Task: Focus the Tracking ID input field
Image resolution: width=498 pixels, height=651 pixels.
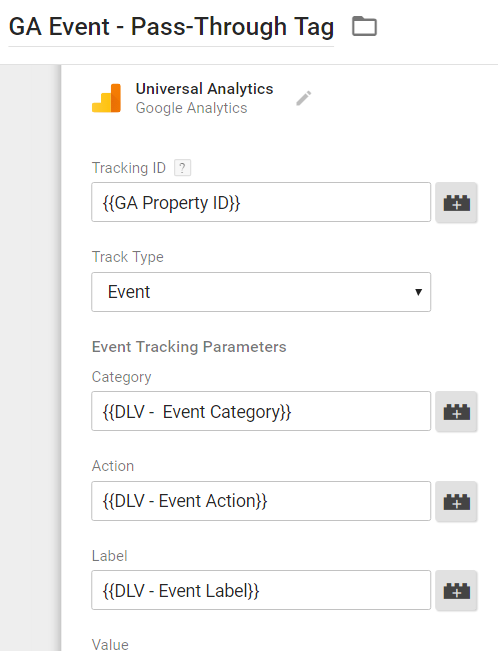Action: click(261, 202)
